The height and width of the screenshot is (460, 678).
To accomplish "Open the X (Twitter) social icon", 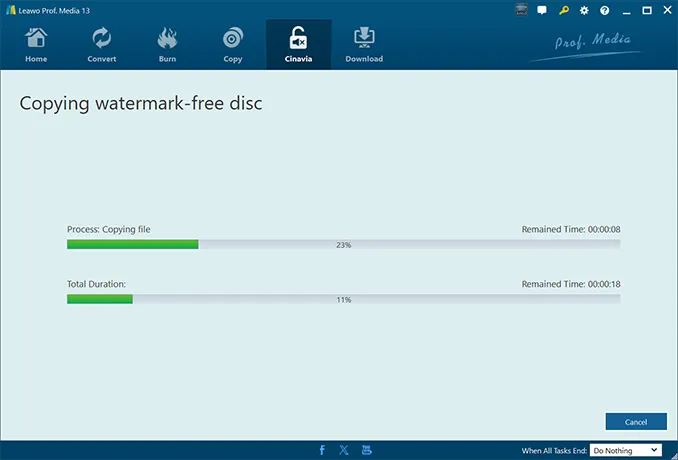I will [x=344, y=450].
